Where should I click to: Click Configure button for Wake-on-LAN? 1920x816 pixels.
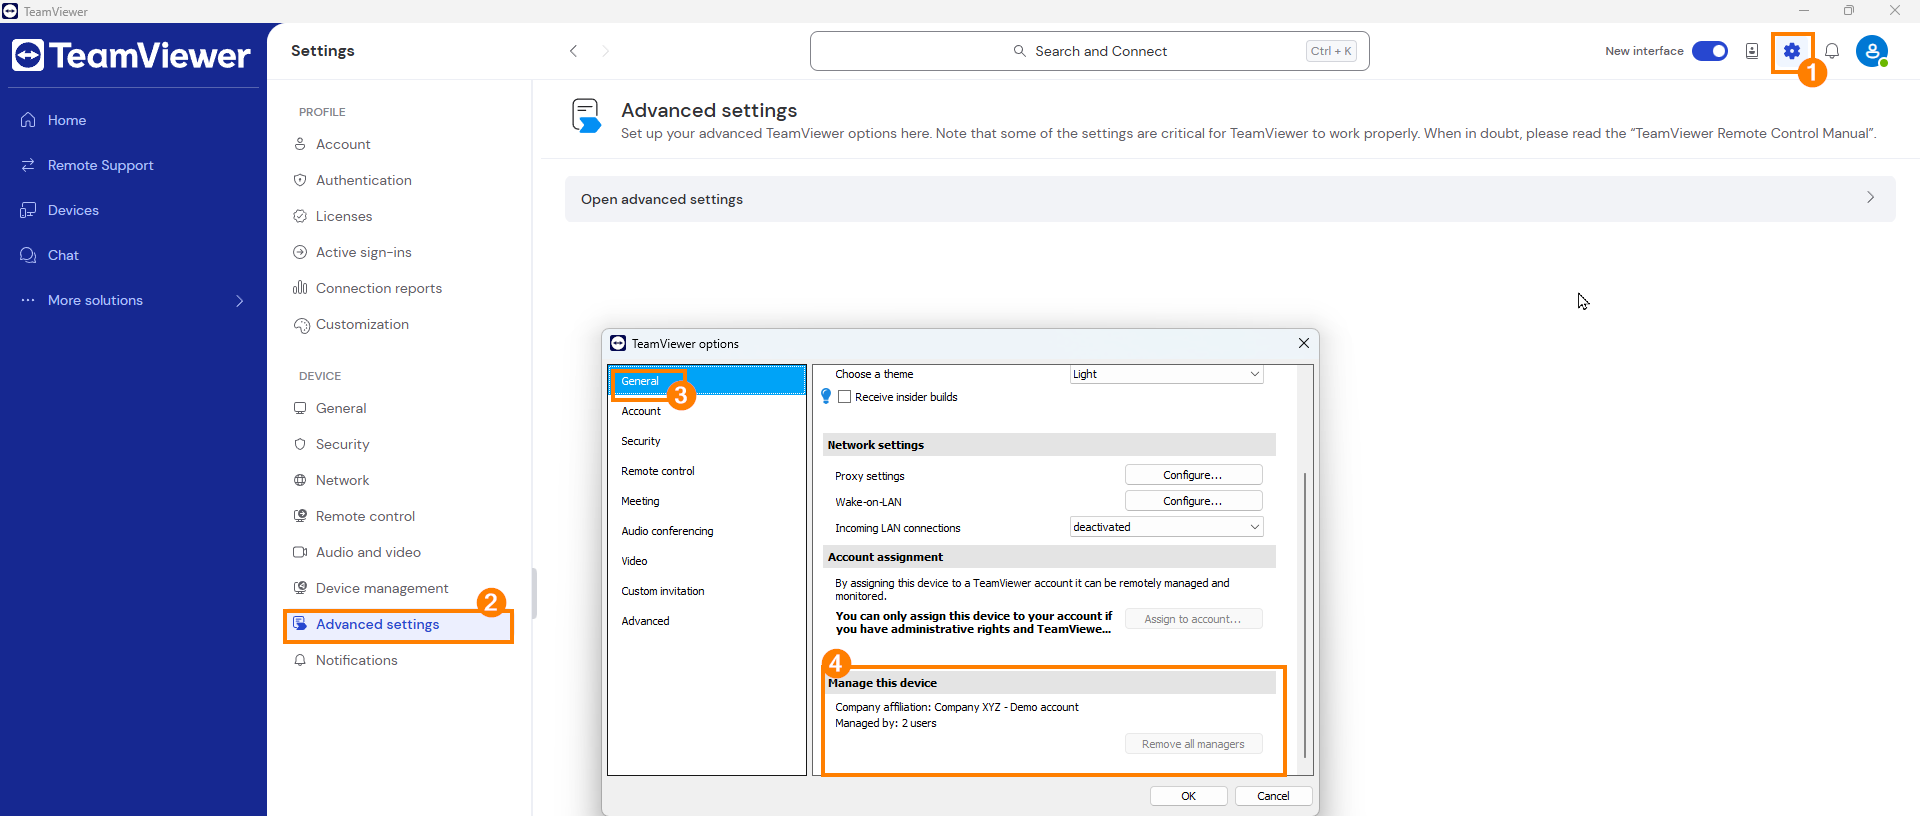tap(1193, 501)
